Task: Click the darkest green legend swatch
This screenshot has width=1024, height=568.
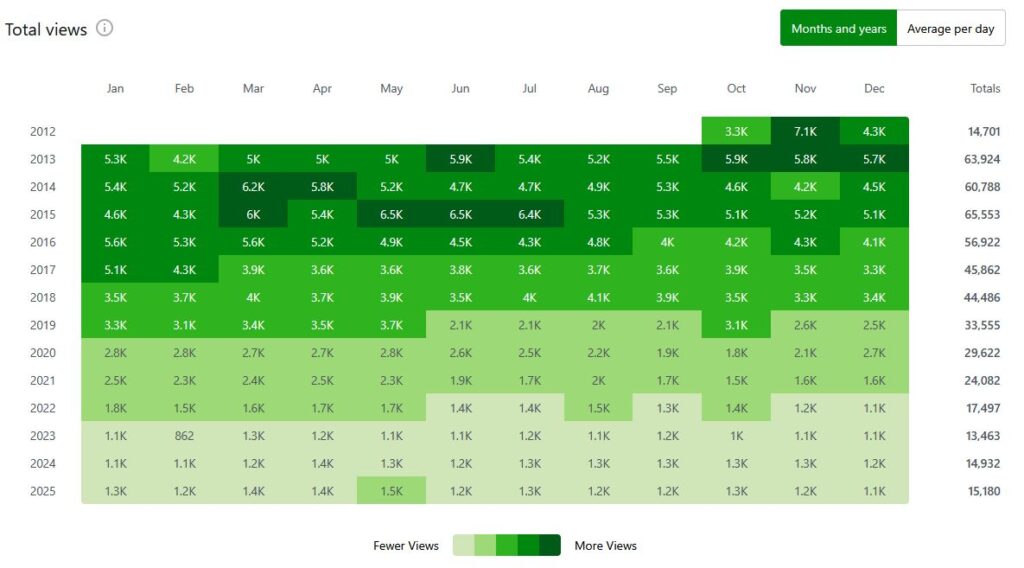Action: pos(550,545)
